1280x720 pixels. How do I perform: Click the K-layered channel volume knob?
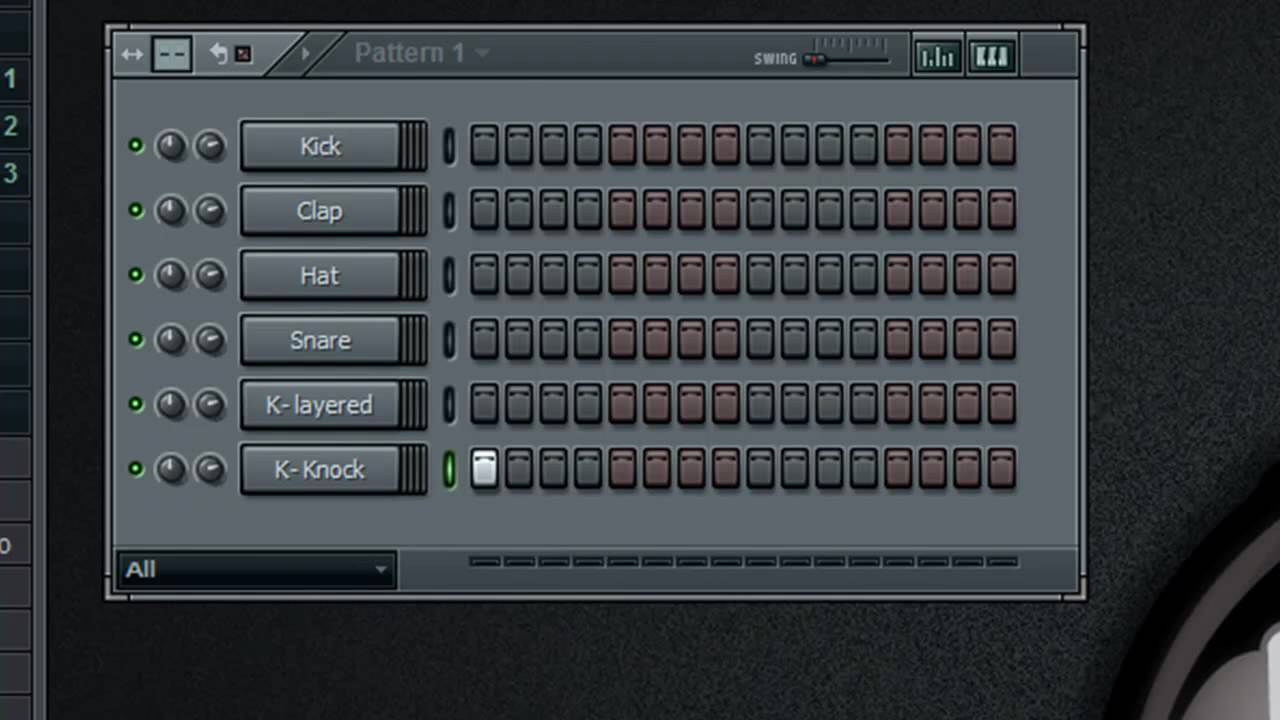(209, 404)
